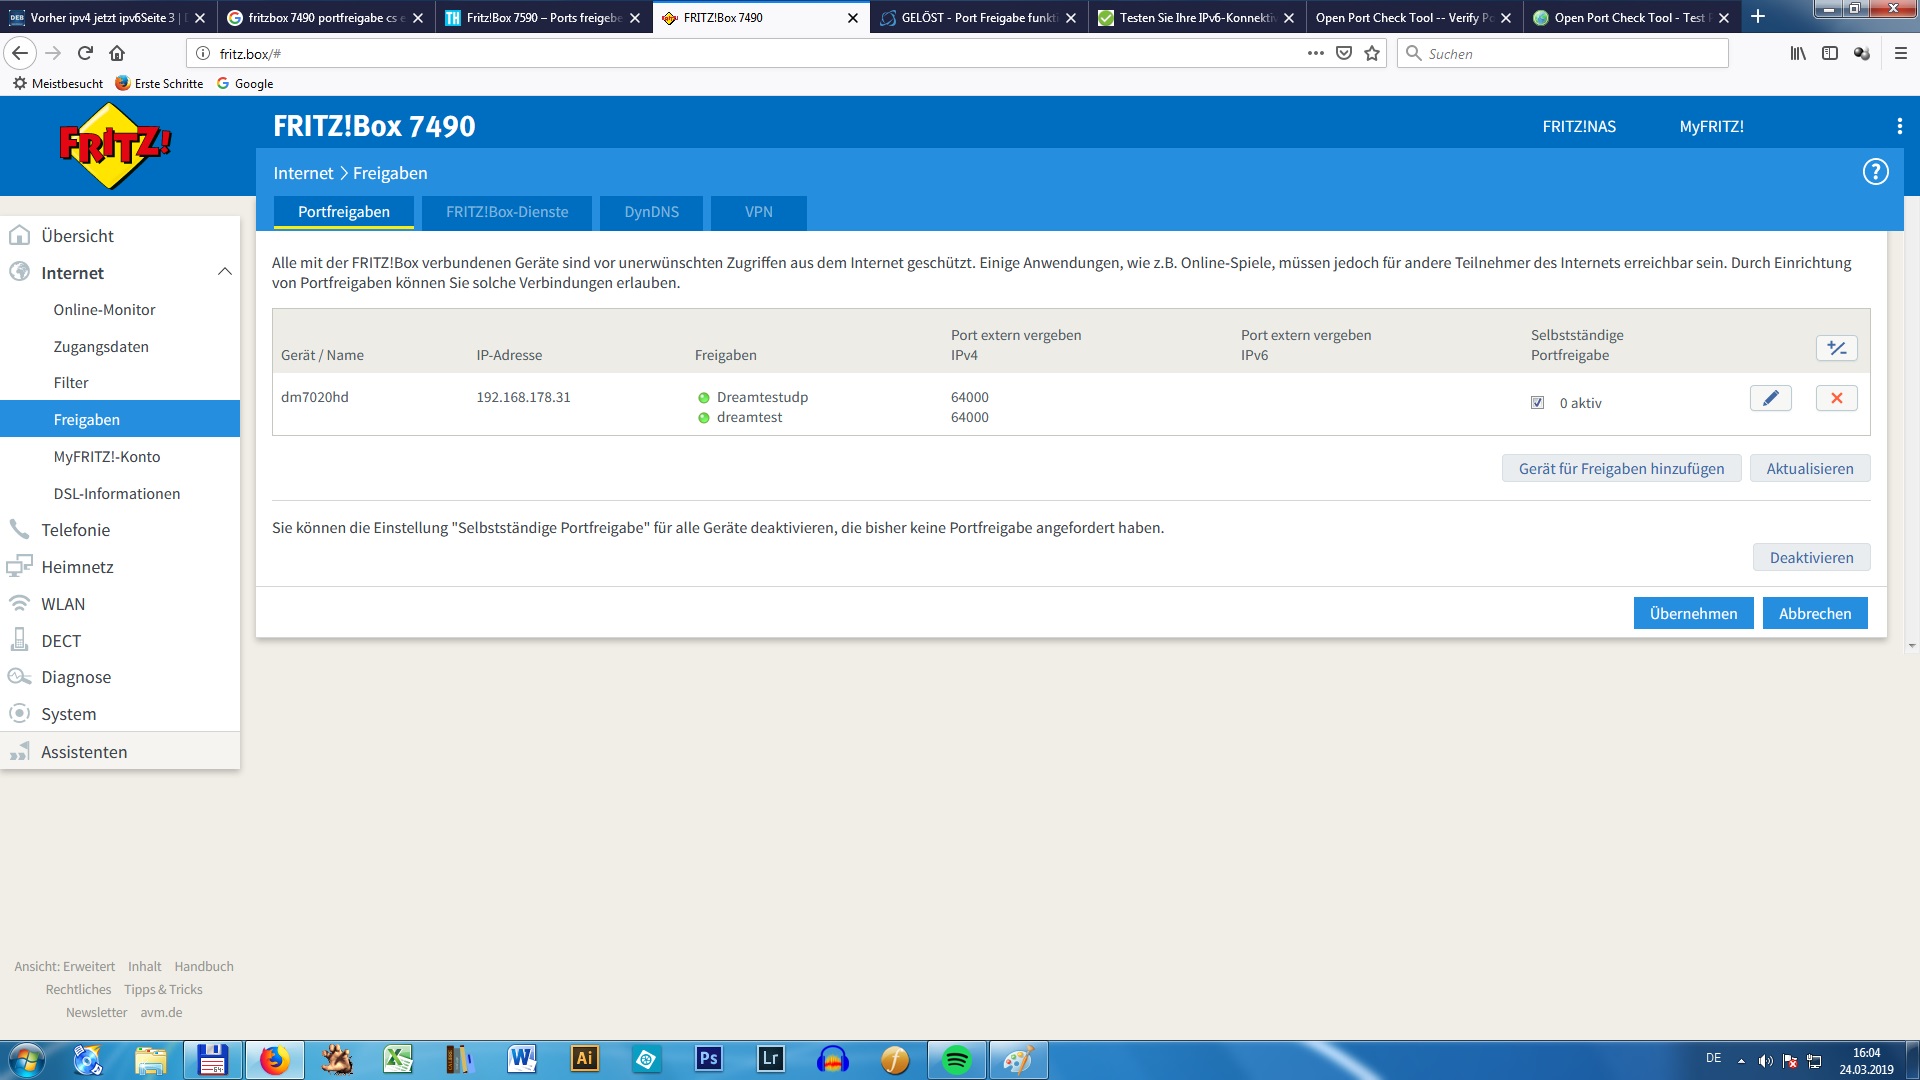The image size is (1920, 1080).
Task: Click Übernehmen to apply settings
Action: pos(1693,613)
